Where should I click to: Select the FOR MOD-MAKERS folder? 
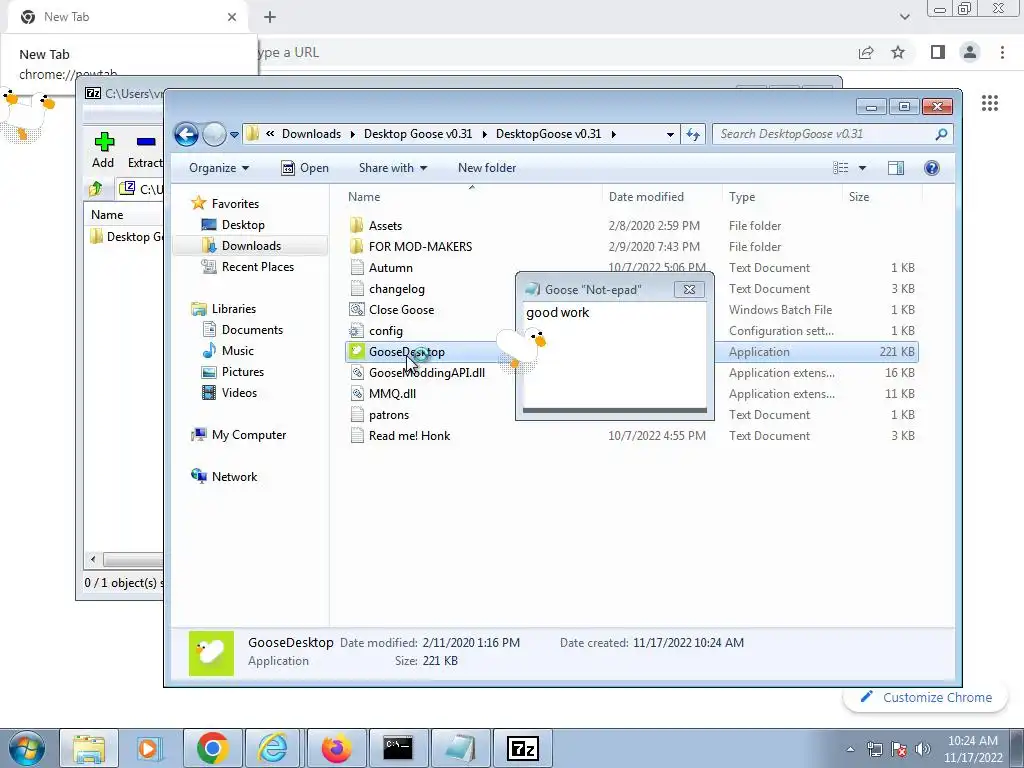coord(420,247)
